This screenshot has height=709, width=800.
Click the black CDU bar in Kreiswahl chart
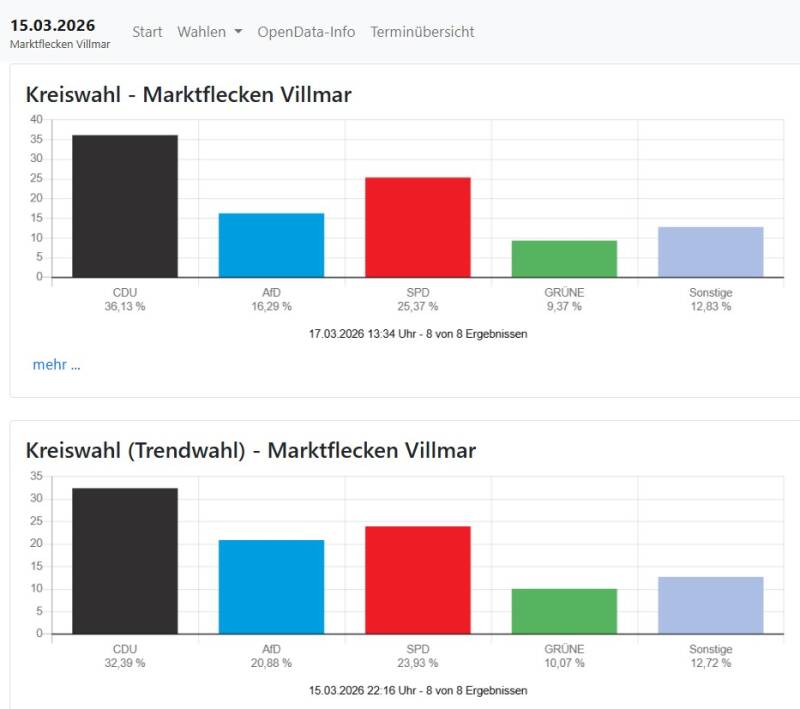click(x=125, y=206)
